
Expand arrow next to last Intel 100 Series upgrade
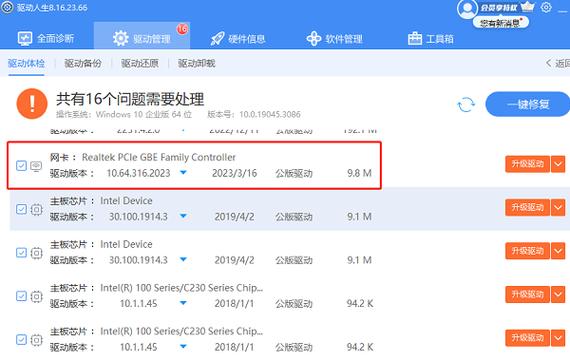pyautogui.click(x=558, y=338)
